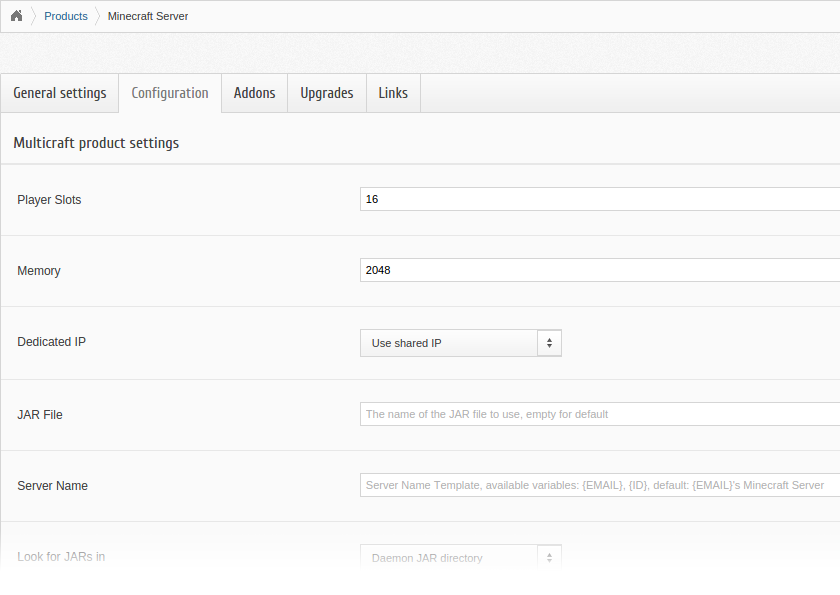Focus the Memory input field
Screen dimensions: 840x595
click(600, 270)
